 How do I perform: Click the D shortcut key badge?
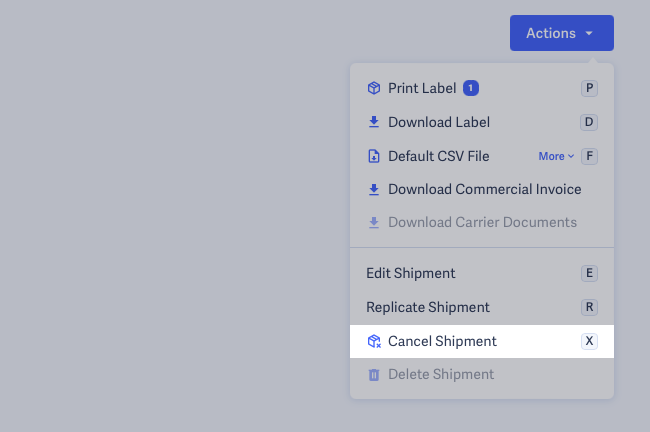[589, 122]
